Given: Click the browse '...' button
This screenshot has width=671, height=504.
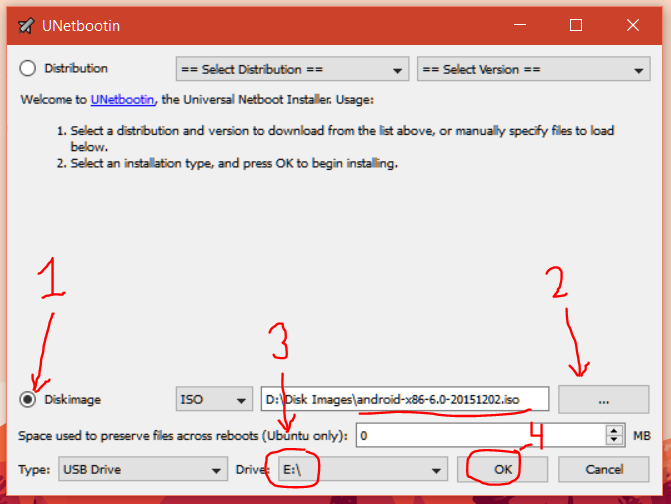Looking at the screenshot, I should (x=603, y=399).
